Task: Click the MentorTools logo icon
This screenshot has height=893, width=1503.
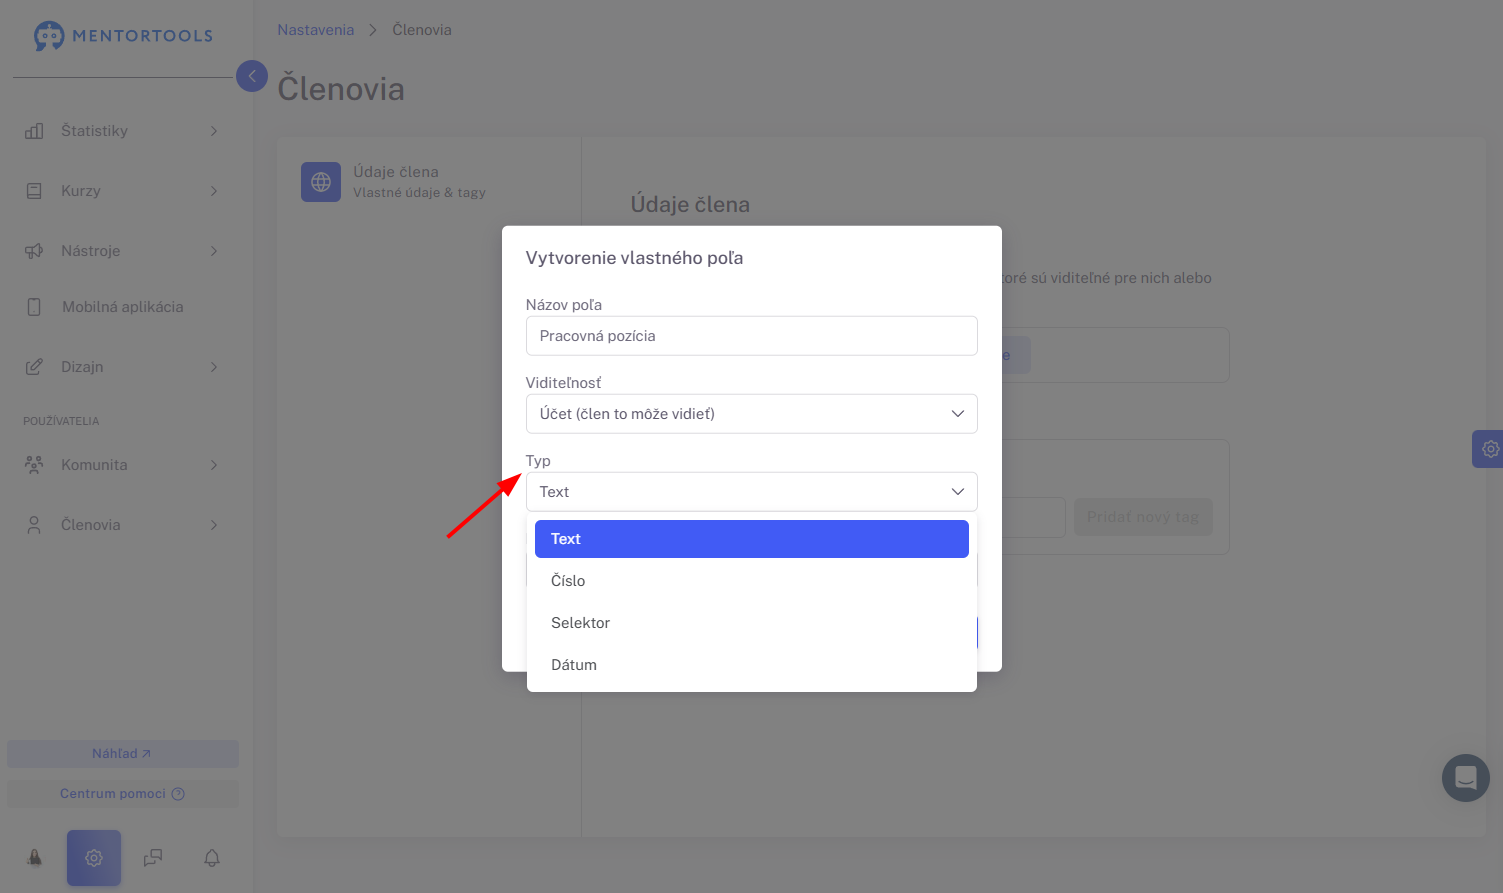Action: pyautogui.click(x=48, y=36)
